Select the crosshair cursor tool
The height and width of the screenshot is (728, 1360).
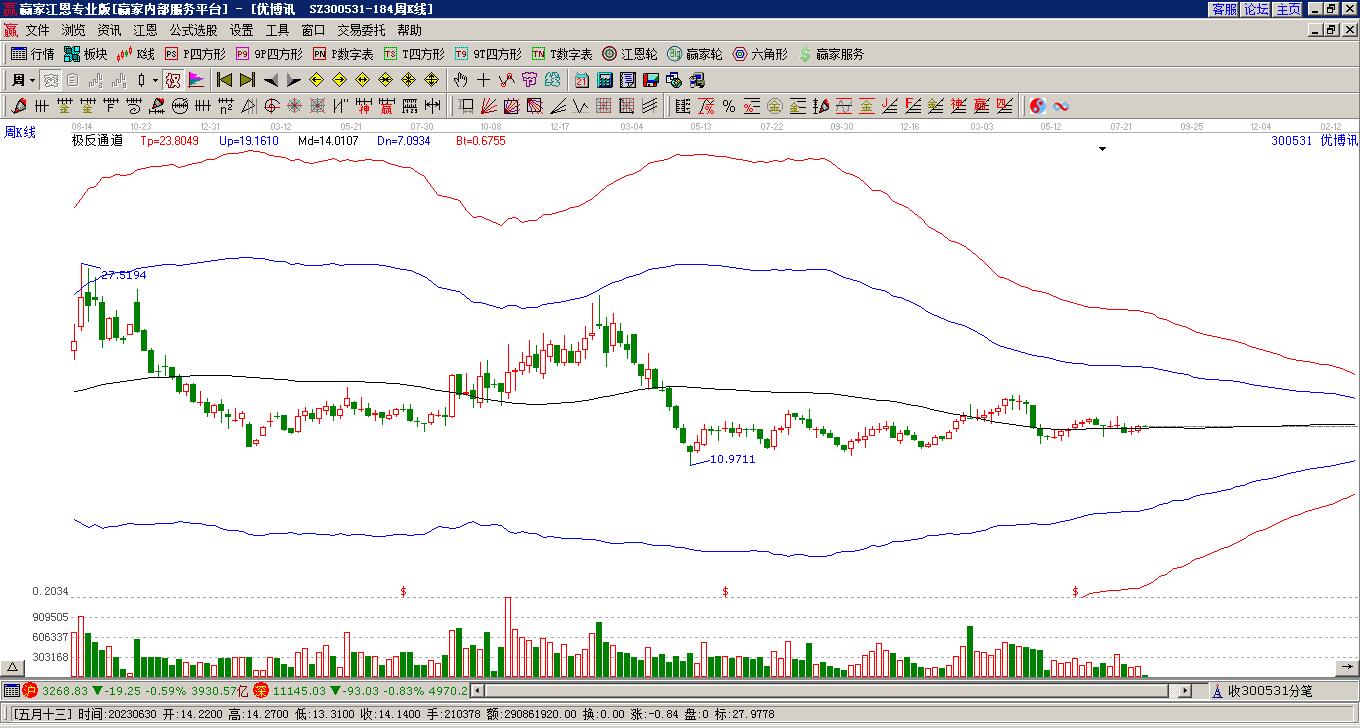pyautogui.click(x=483, y=80)
